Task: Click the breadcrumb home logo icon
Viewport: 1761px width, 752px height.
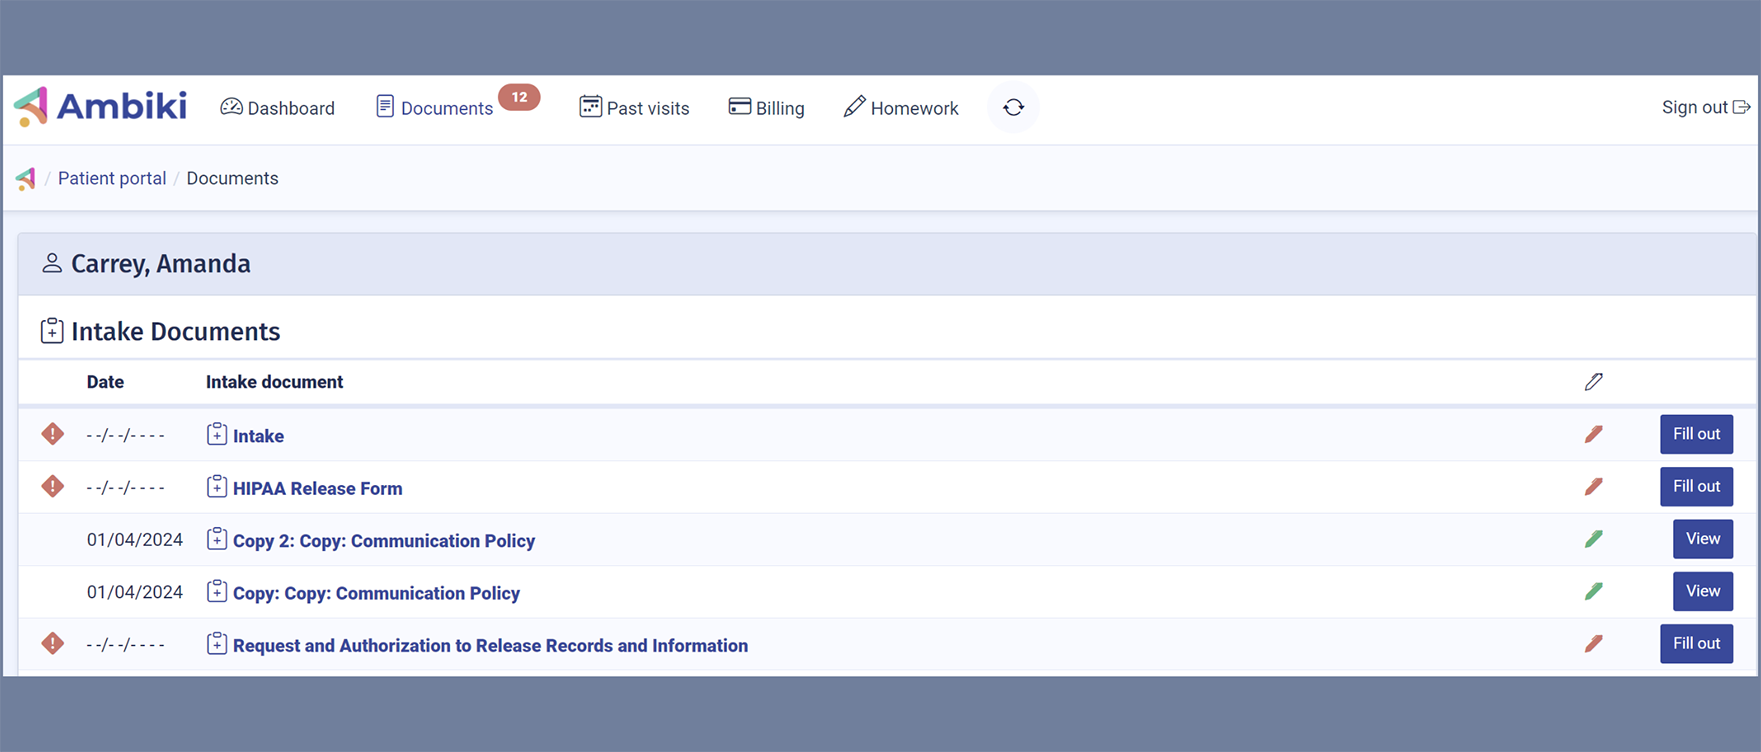Action: (x=26, y=179)
